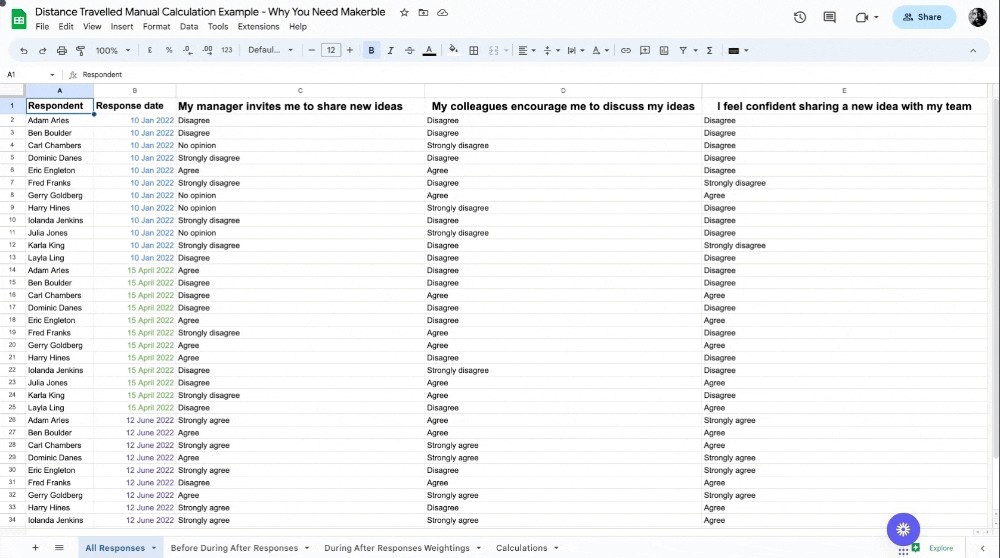
Task: Click the font size field showing 12
Action: (330, 50)
